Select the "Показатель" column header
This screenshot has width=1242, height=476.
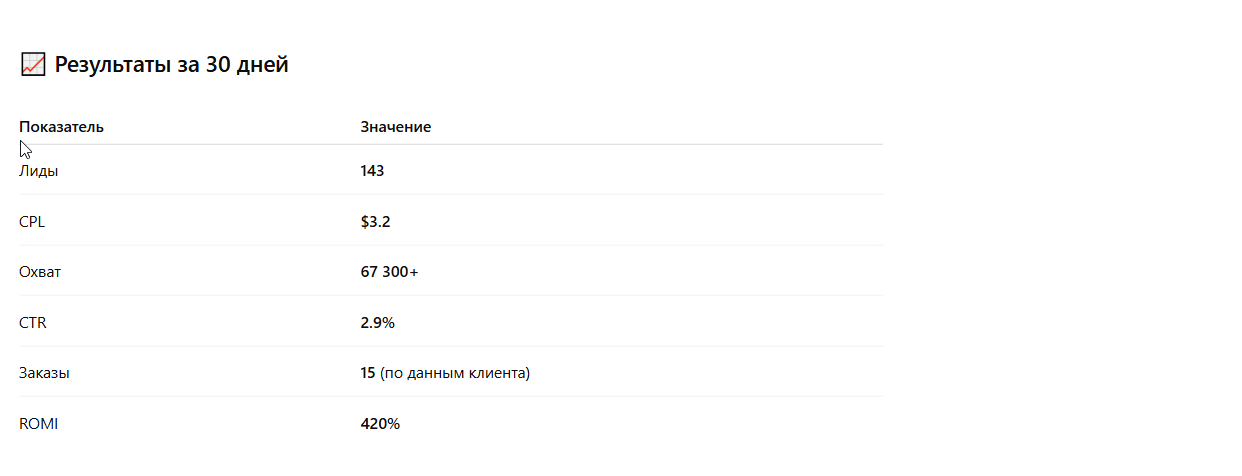(x=61, y=127)
